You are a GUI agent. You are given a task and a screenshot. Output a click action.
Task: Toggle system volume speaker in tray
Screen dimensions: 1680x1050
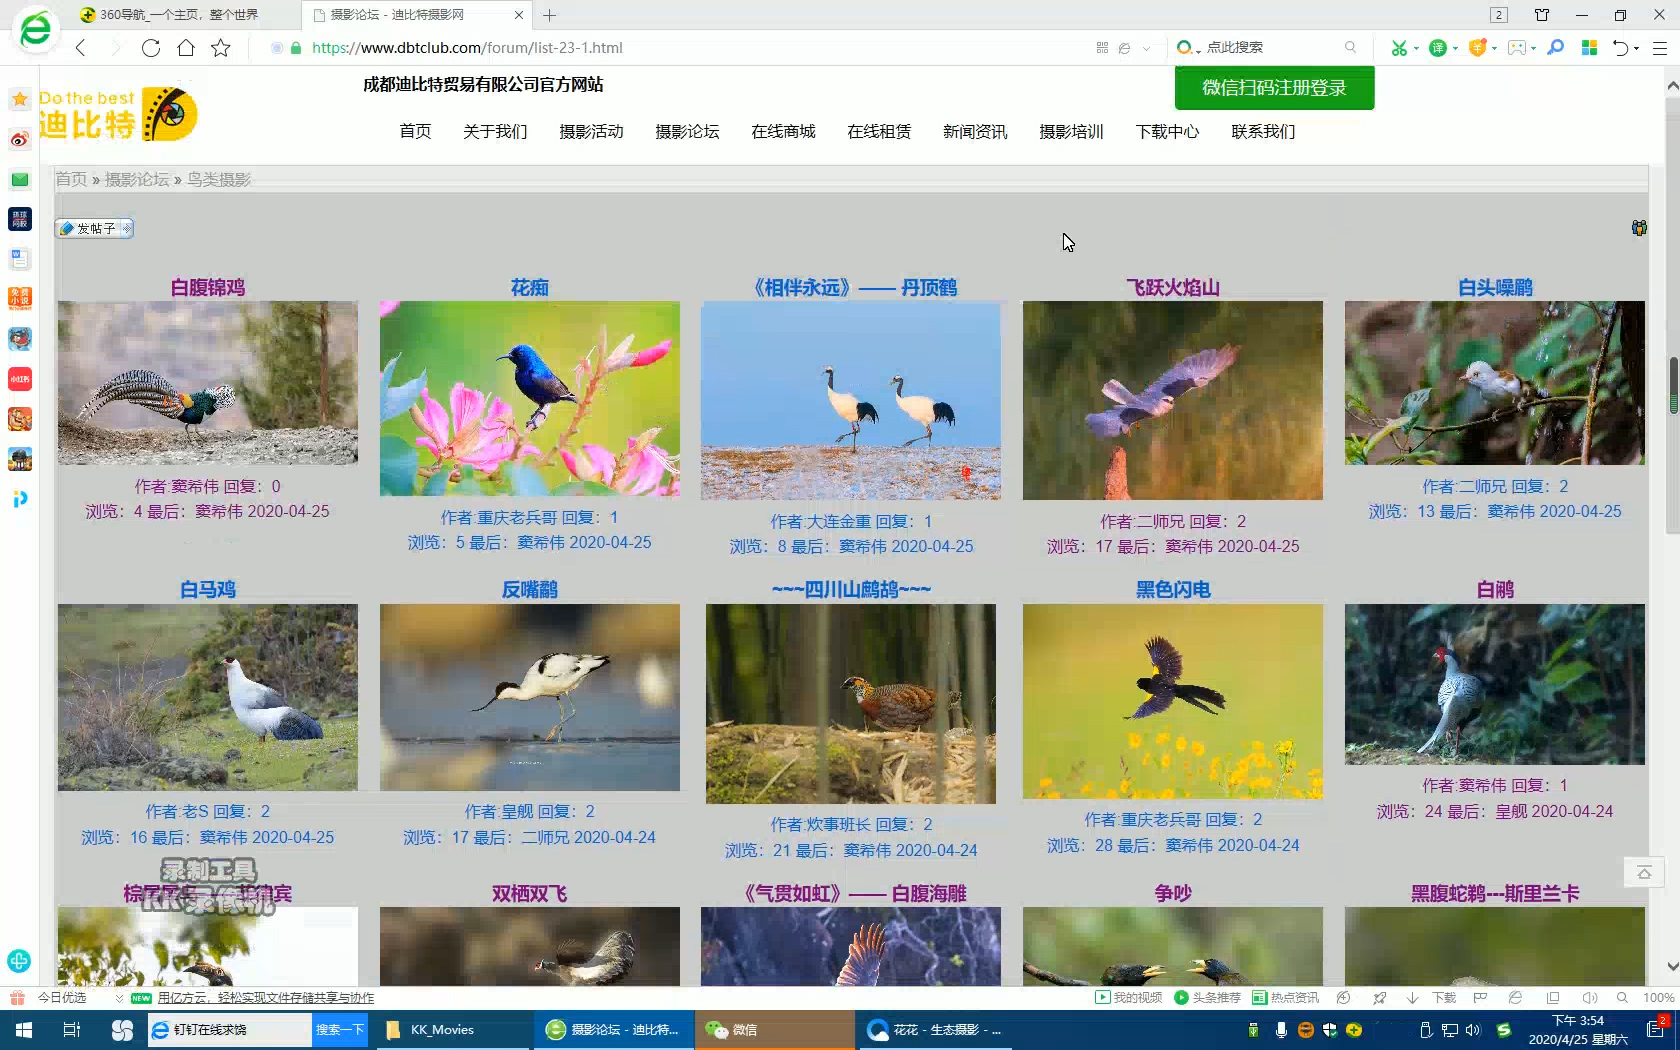(1472, 1030)
